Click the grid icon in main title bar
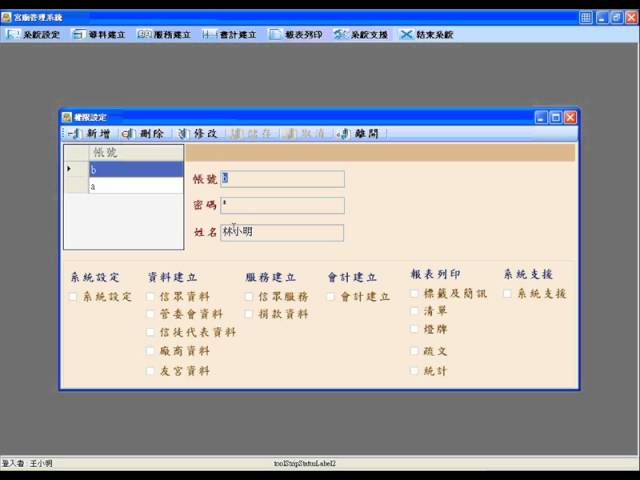Screen dimensions: 640x480 point(586,18)
